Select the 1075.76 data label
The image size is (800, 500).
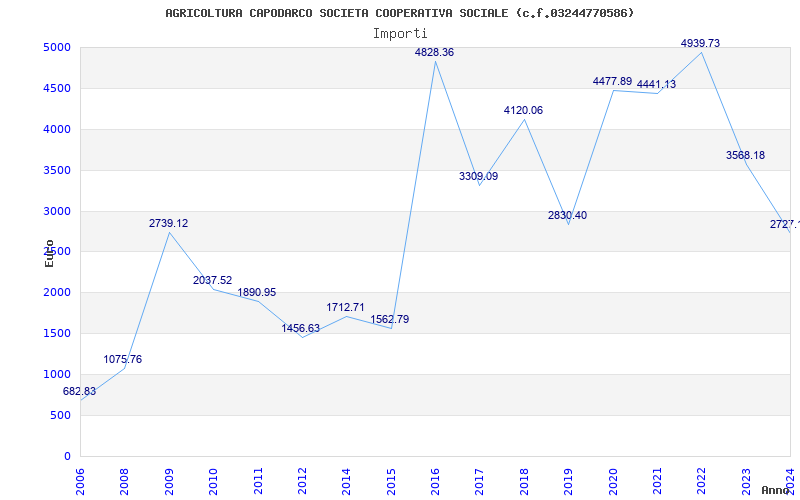[122, 359]
